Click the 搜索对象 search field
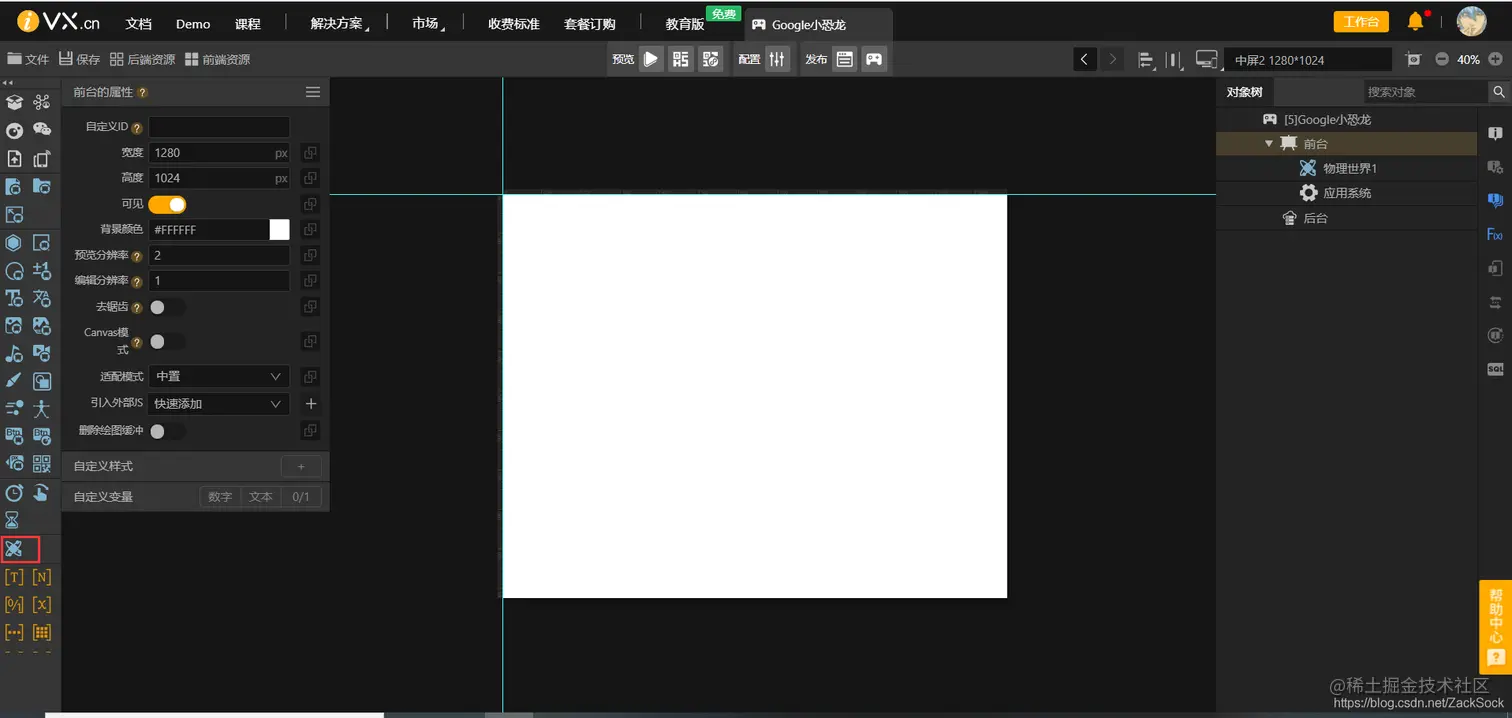The width and height of the screenshot is (1512, 718). pyautogui.click(x=1425, y=92)
